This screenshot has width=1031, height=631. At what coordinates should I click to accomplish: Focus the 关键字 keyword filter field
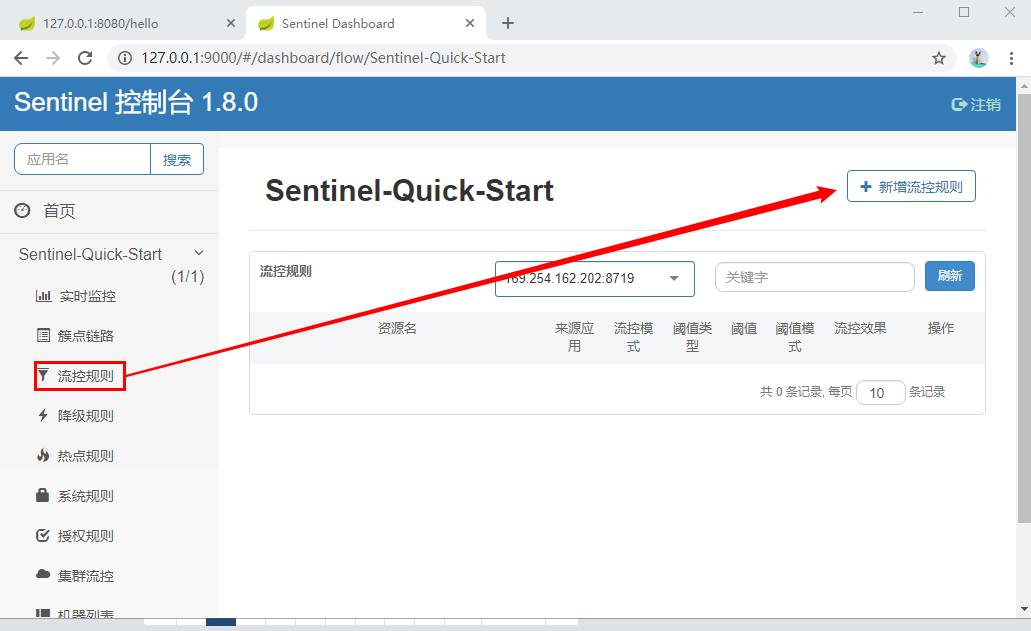coord(815,277)
